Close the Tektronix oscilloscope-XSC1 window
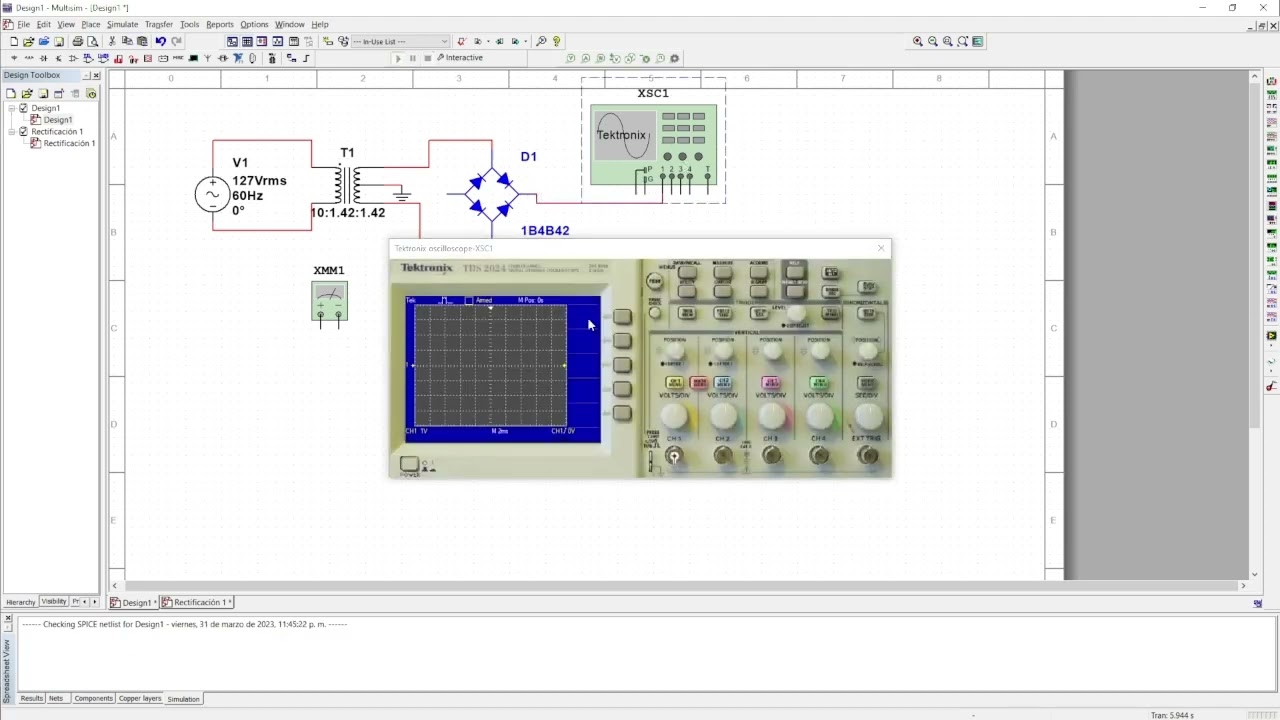The image size is (1280, 720). [x=881, y=248]
